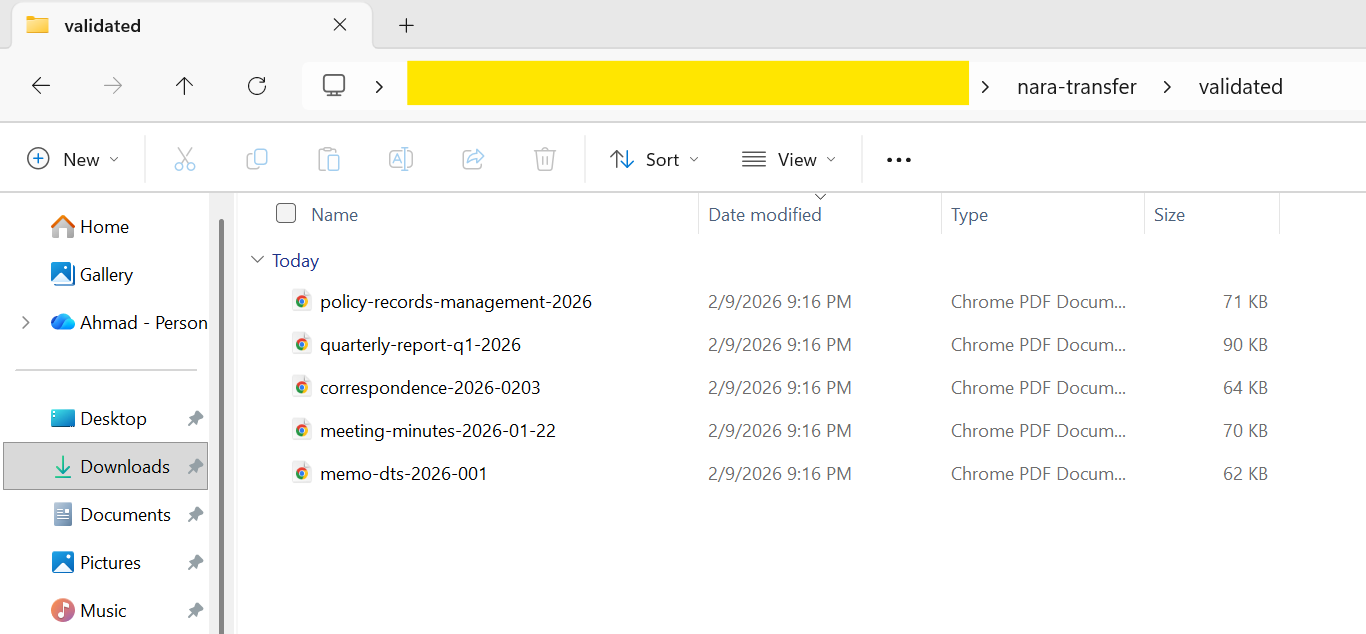Select the Cut icon on the toolbar
Viewport: 1366px width, 634px height.
click(x=184, y=159)
